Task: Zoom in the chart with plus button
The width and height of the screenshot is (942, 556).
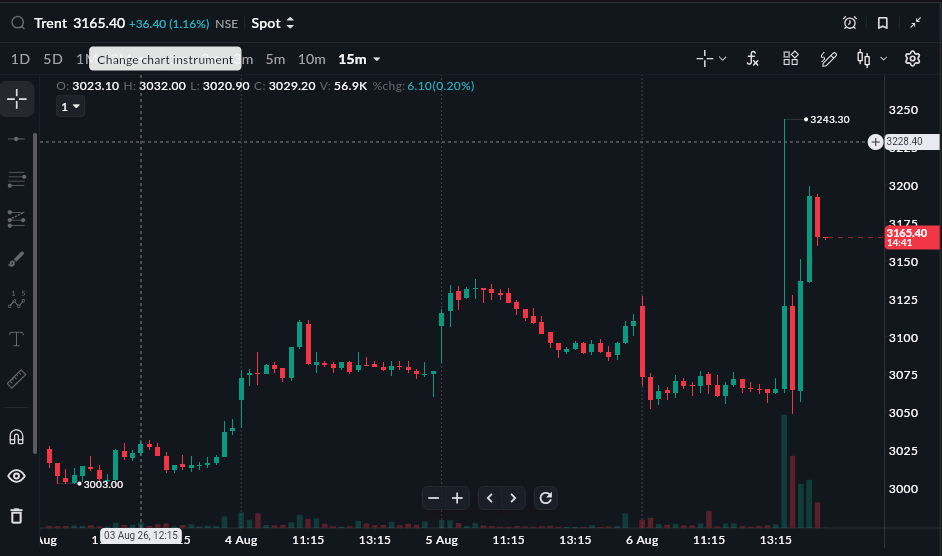Action: (457, 498)
